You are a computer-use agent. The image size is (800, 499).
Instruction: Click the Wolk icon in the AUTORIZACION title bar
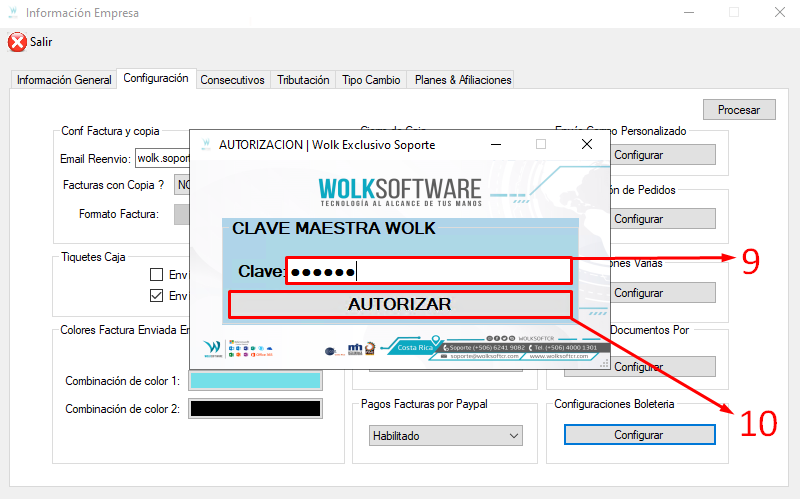206,144
